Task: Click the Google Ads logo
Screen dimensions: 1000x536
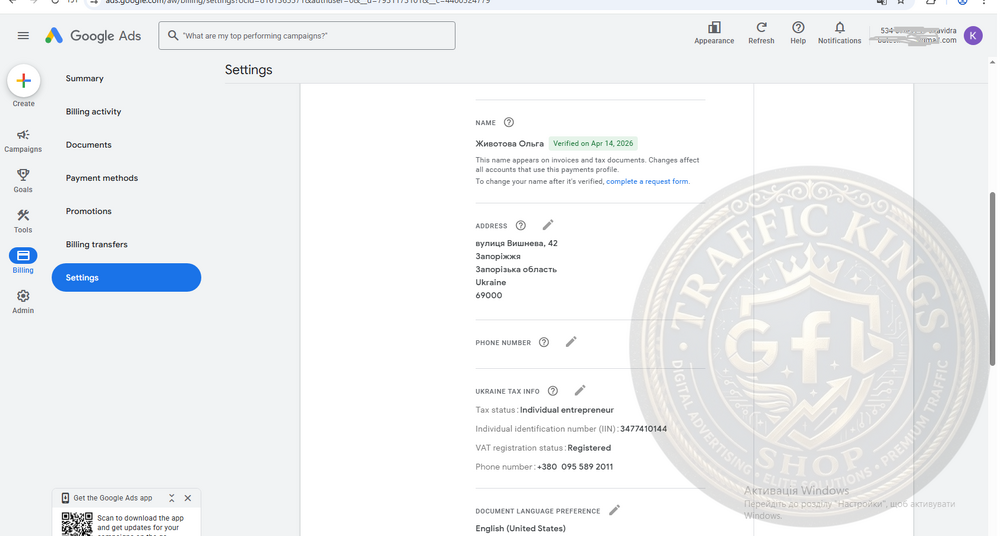Action: coord(93,36)
